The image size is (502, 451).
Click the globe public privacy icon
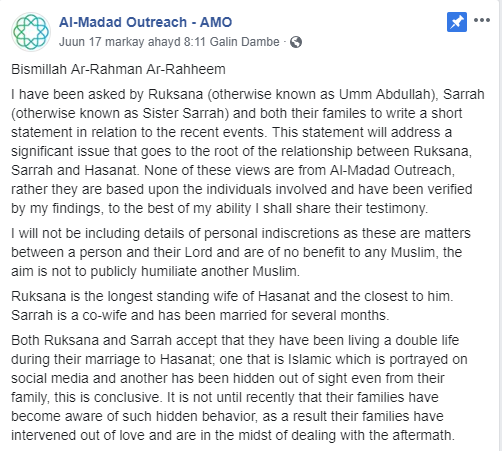296,42
